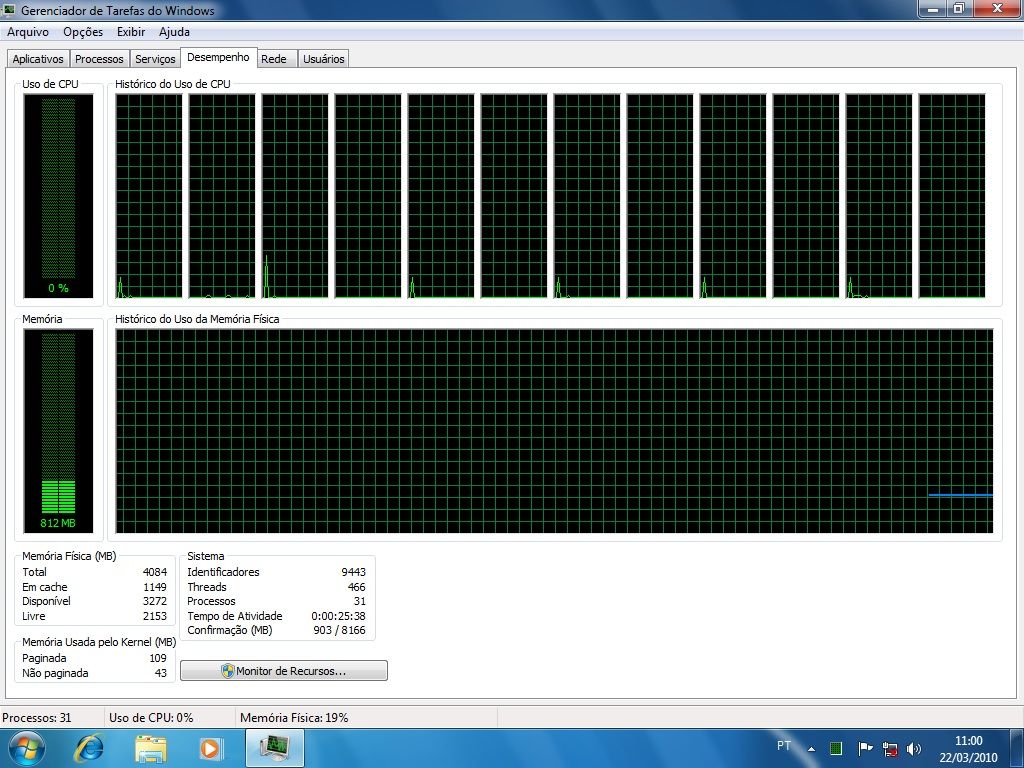Open Windows Explorer folder icon on taskbar
The height and width of the screenshot is (768, 1024).
[150, 748]
